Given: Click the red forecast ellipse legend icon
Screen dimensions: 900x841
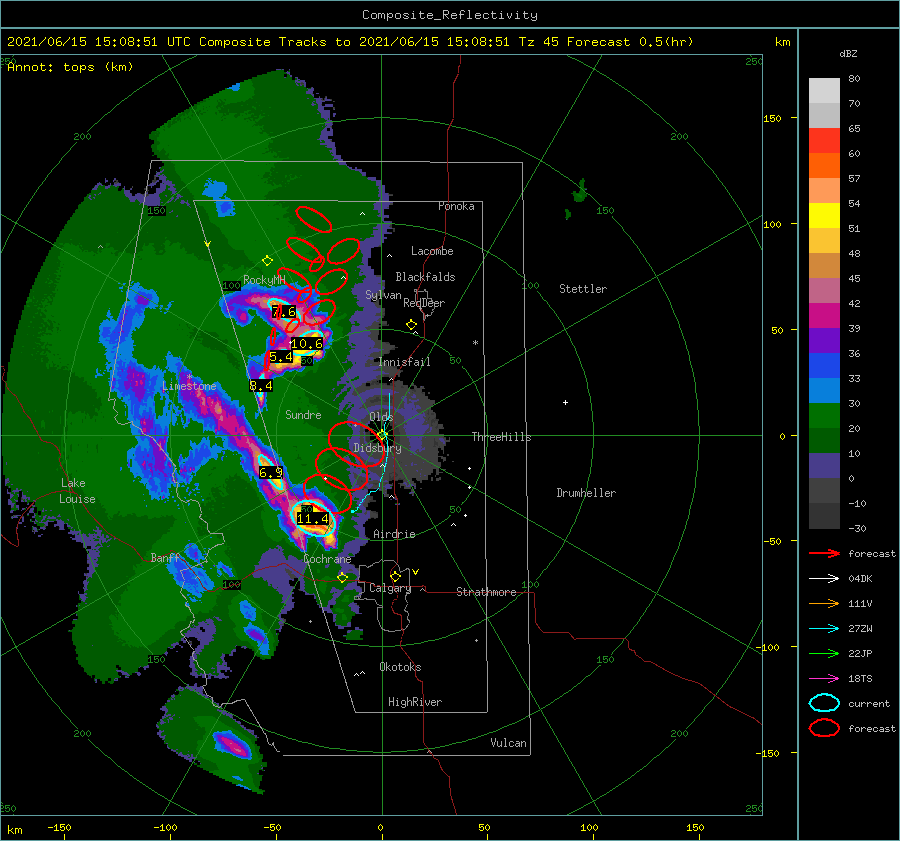Looking at the screenshot, I should point(824,728).
